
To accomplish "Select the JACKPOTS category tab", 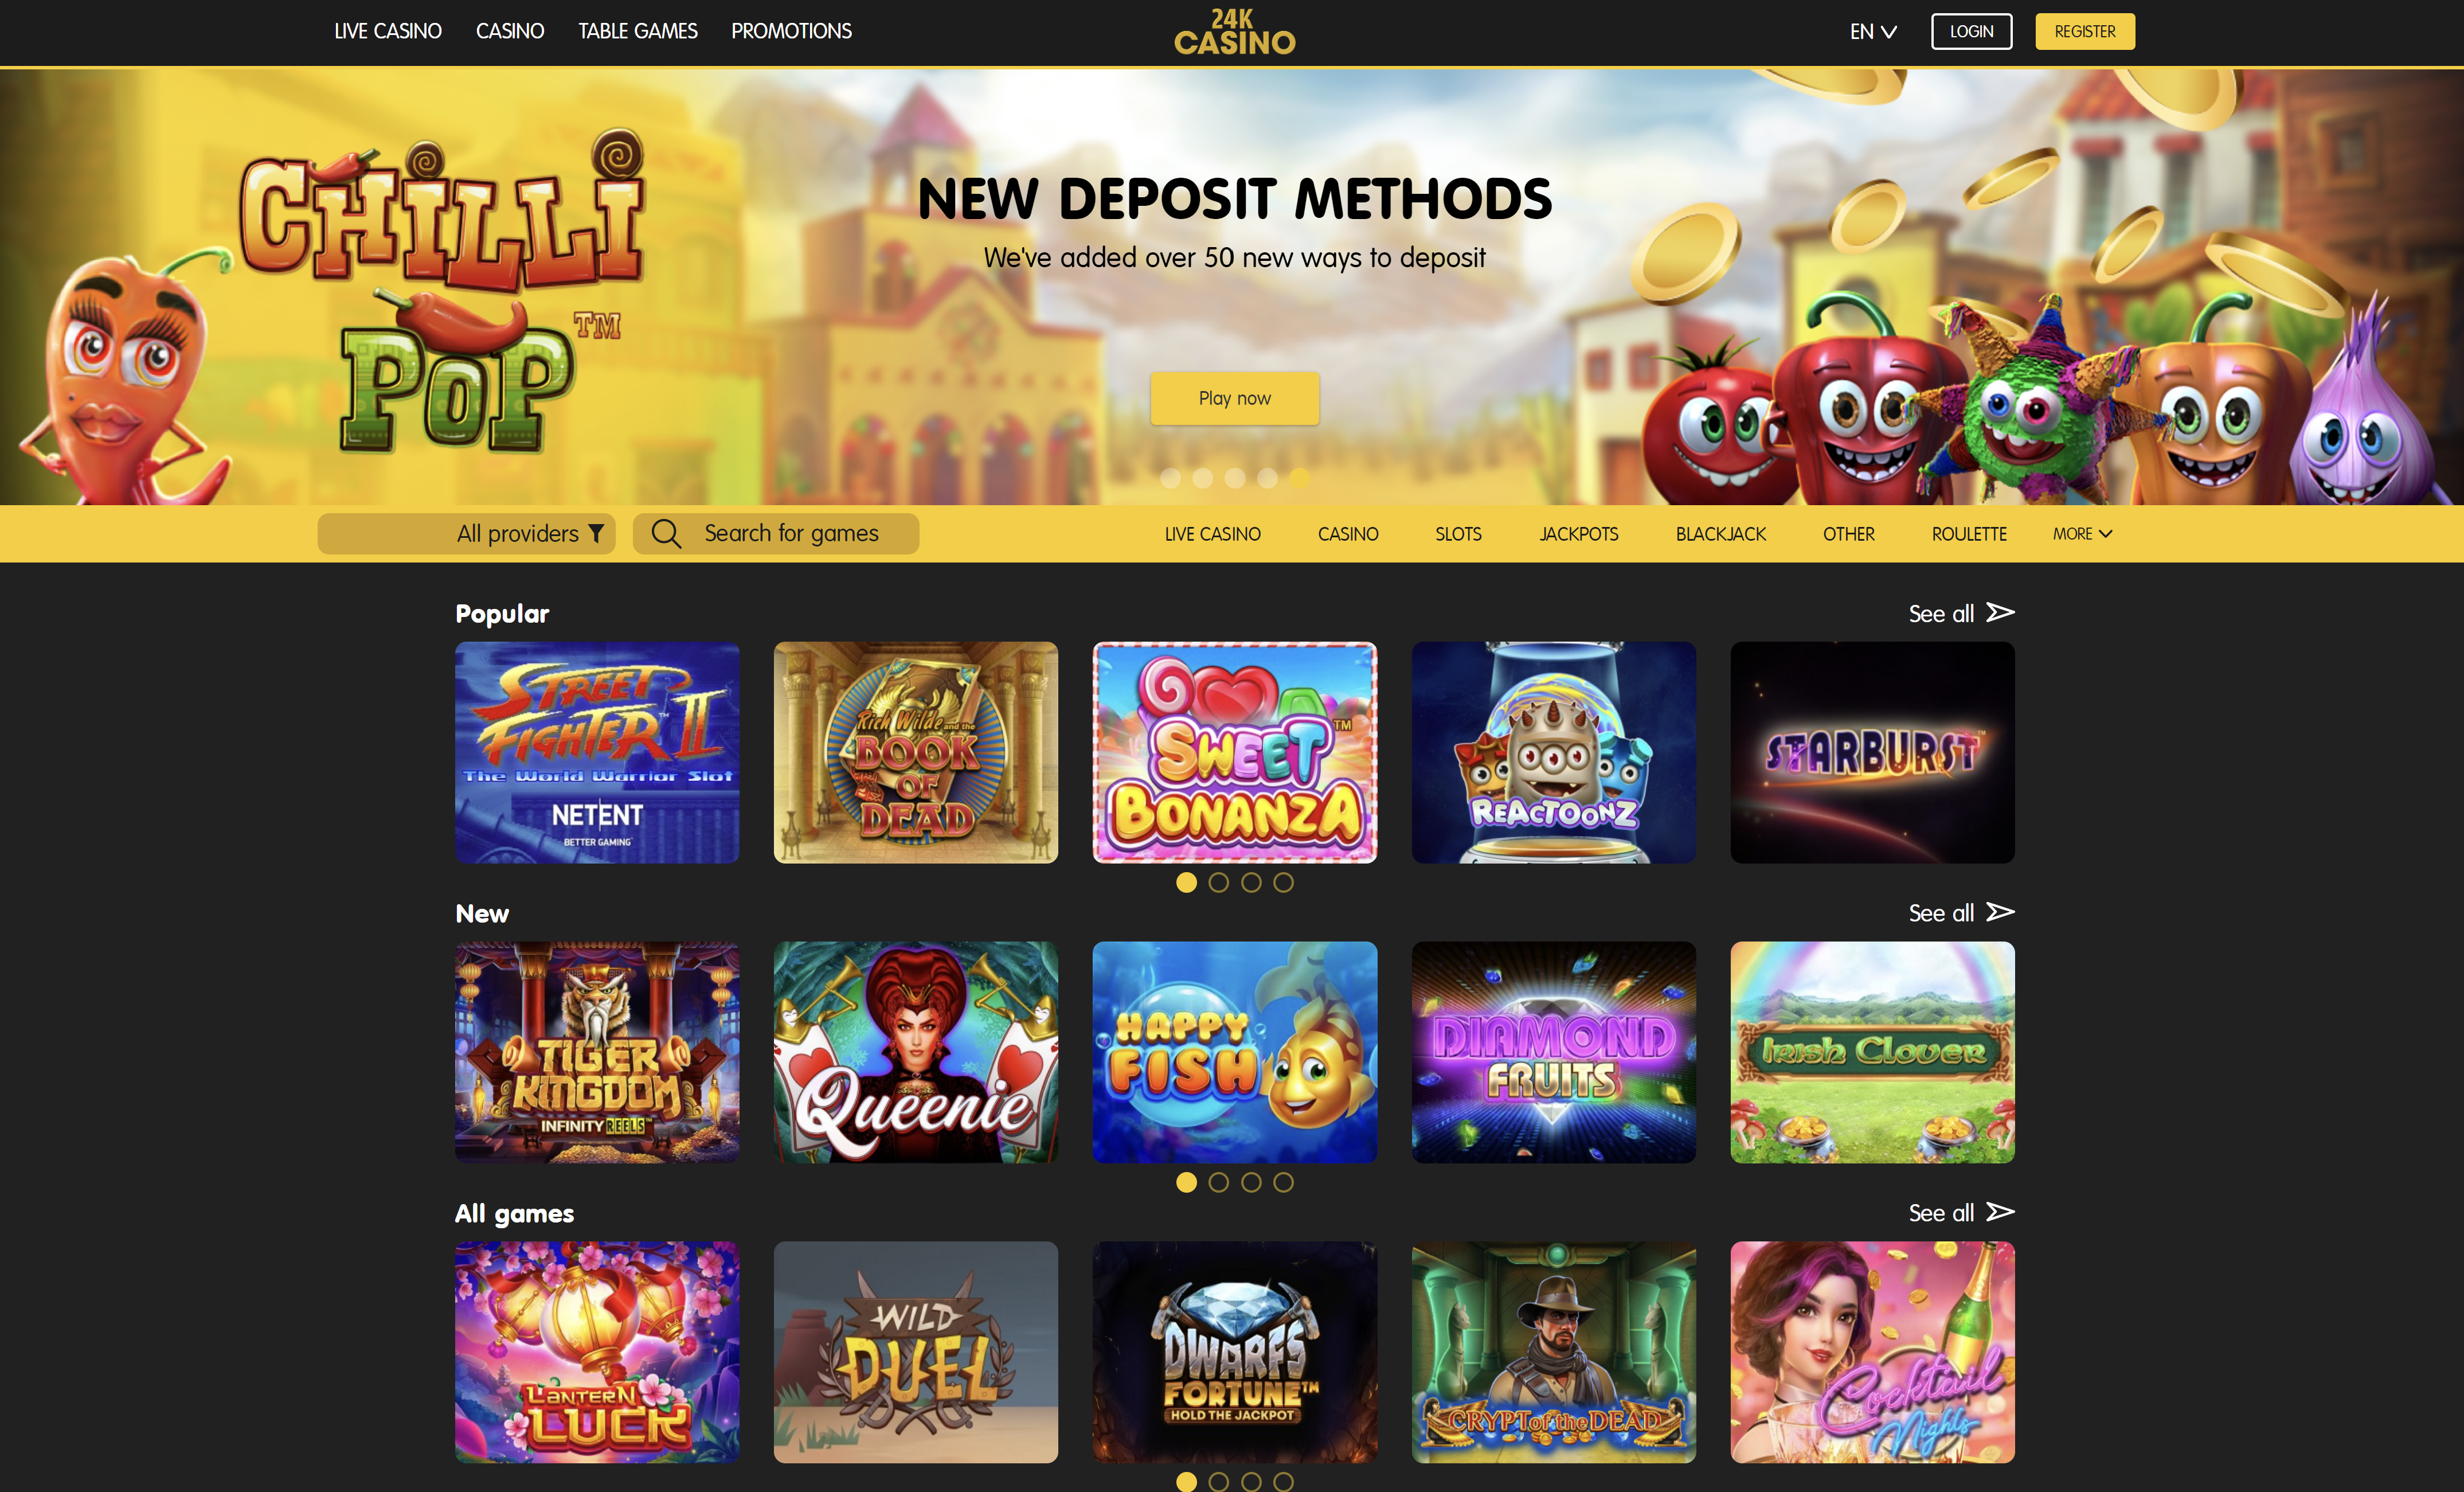I will 1578,534.
